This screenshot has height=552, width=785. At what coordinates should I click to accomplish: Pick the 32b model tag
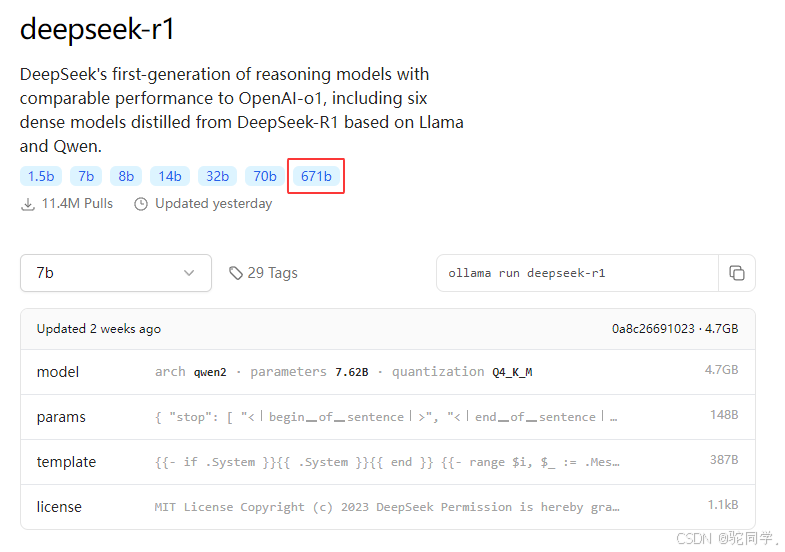click(217, 176)
